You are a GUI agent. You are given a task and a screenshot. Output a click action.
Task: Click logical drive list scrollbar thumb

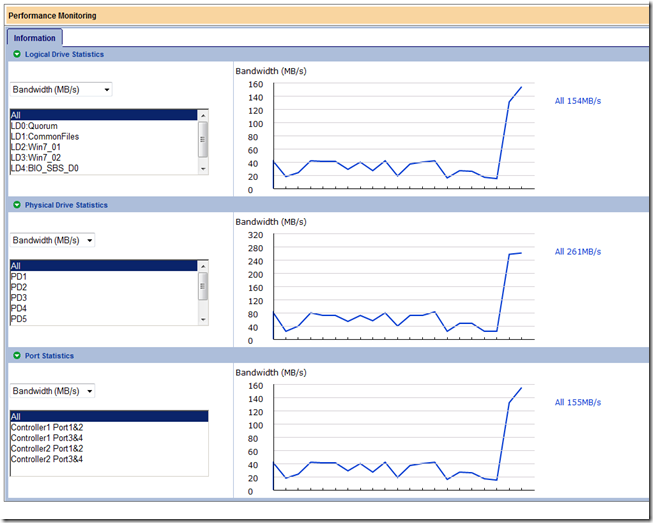click(x=203, y=139)
